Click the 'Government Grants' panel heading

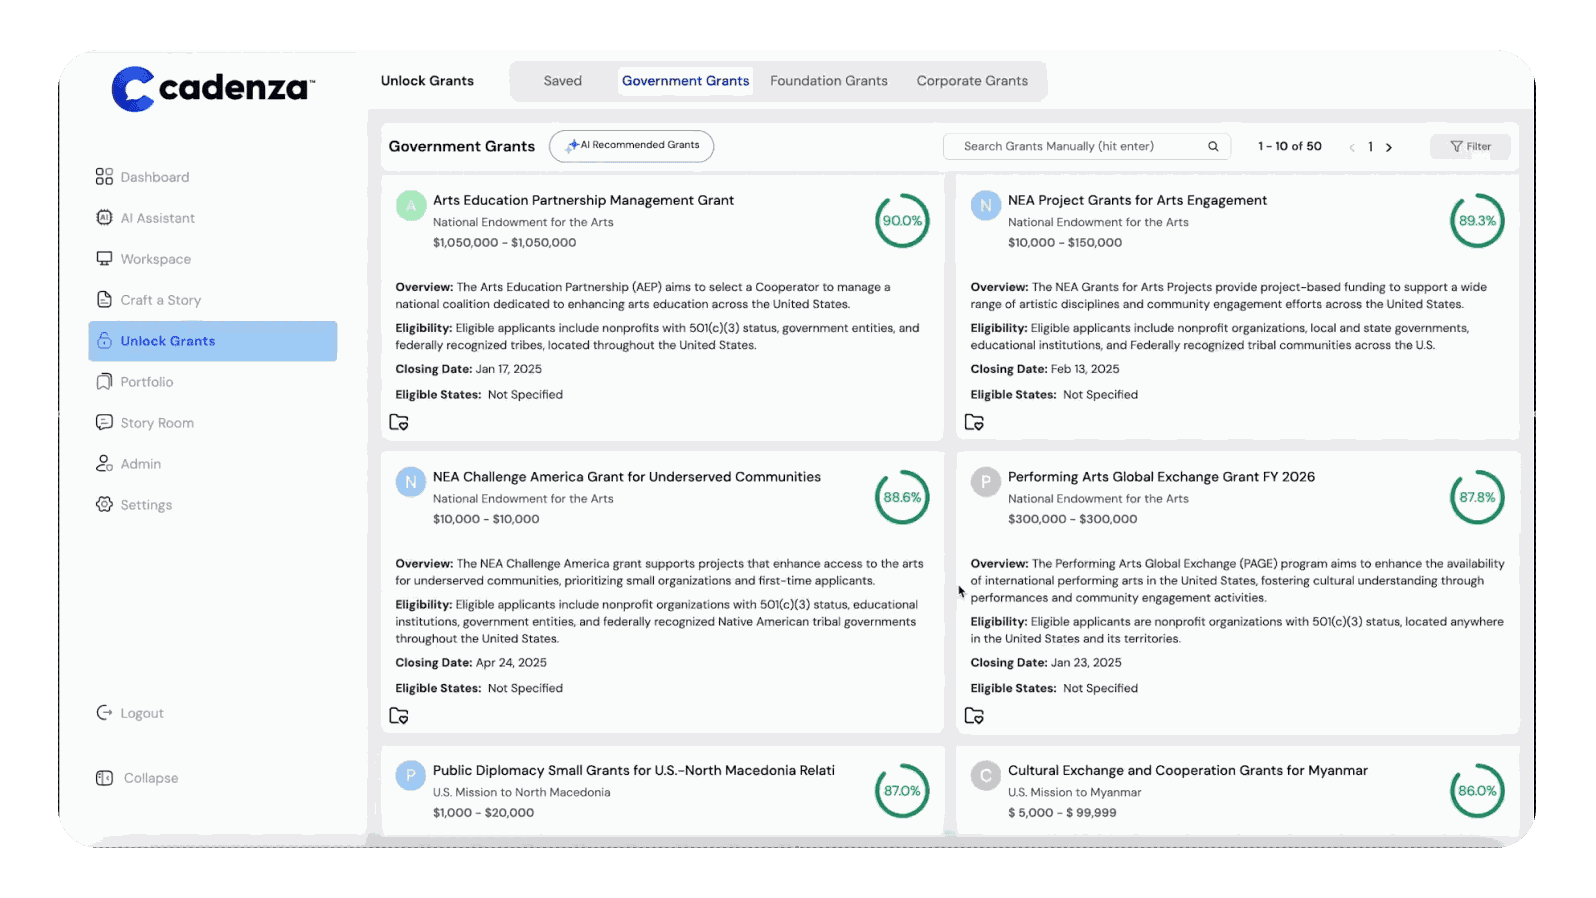tap(462, 146)
